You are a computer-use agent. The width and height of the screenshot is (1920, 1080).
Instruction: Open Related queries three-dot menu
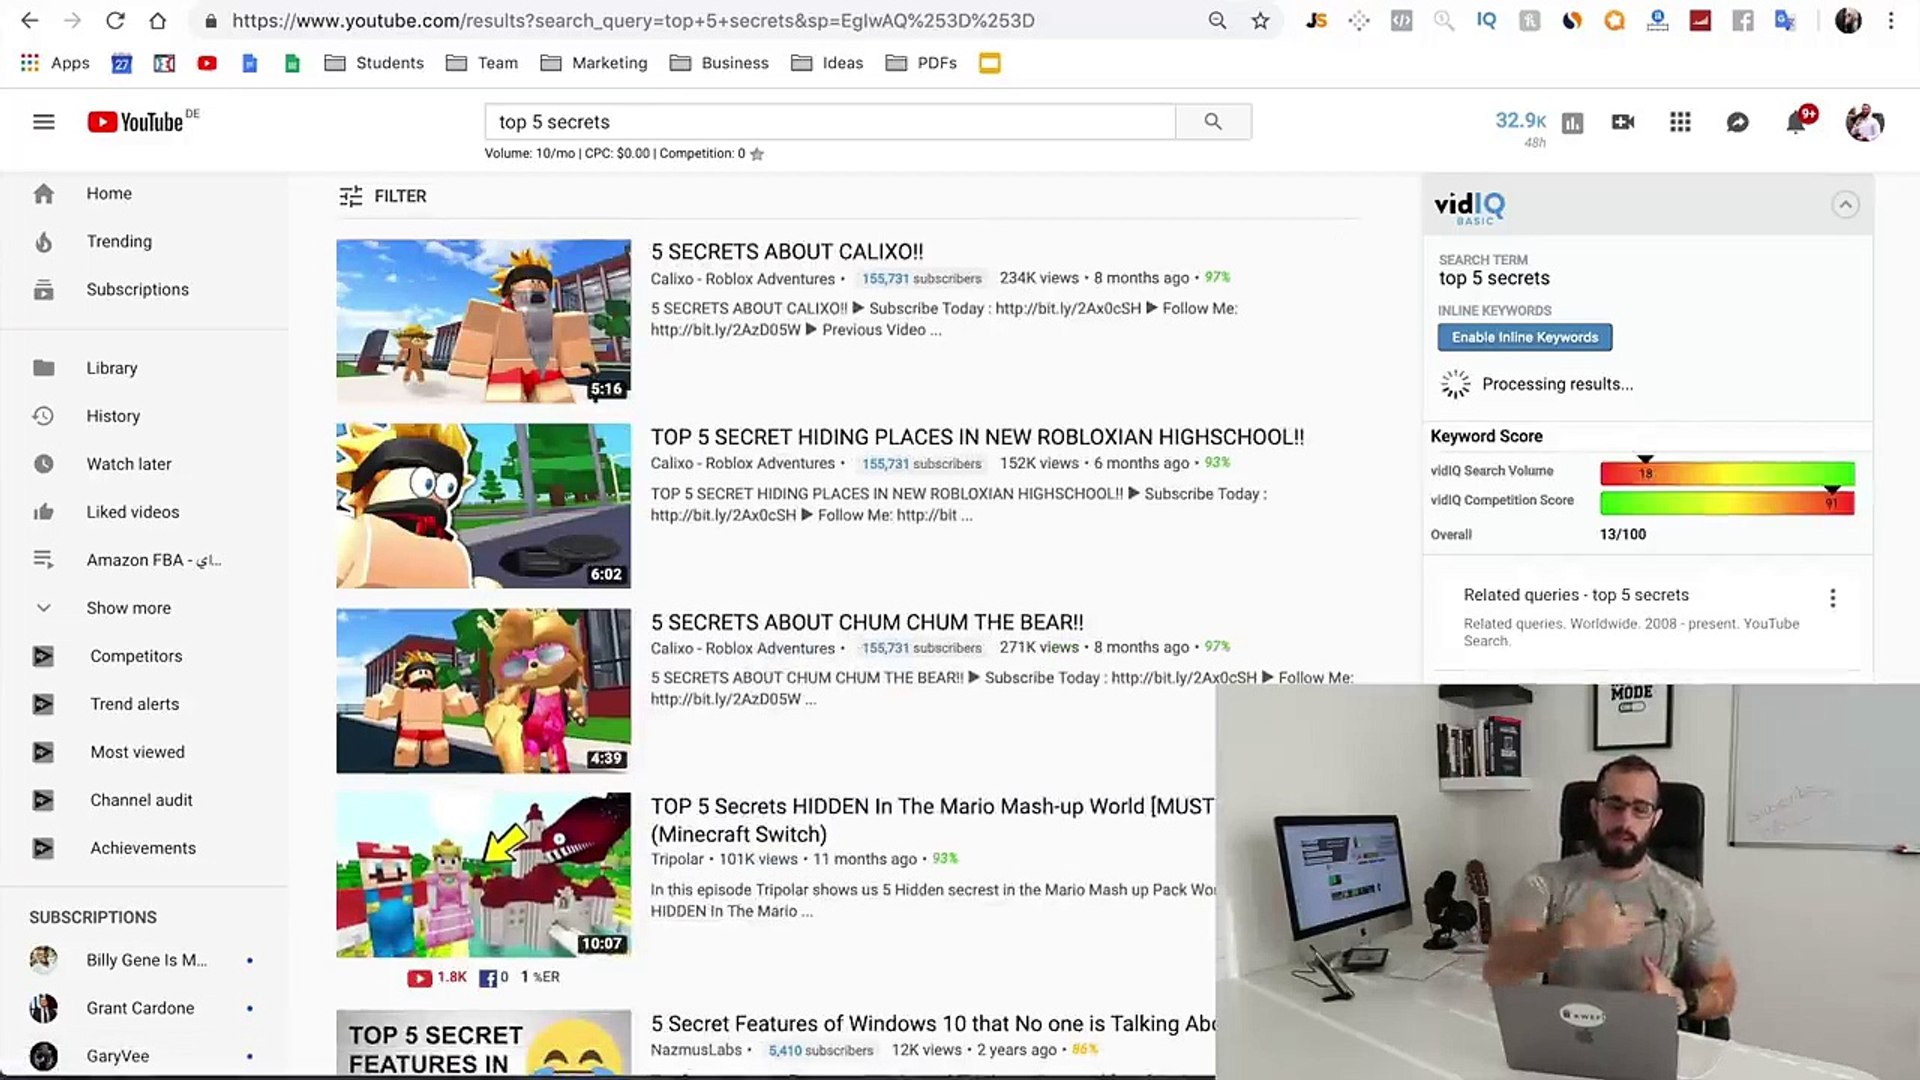point(1832,598)
